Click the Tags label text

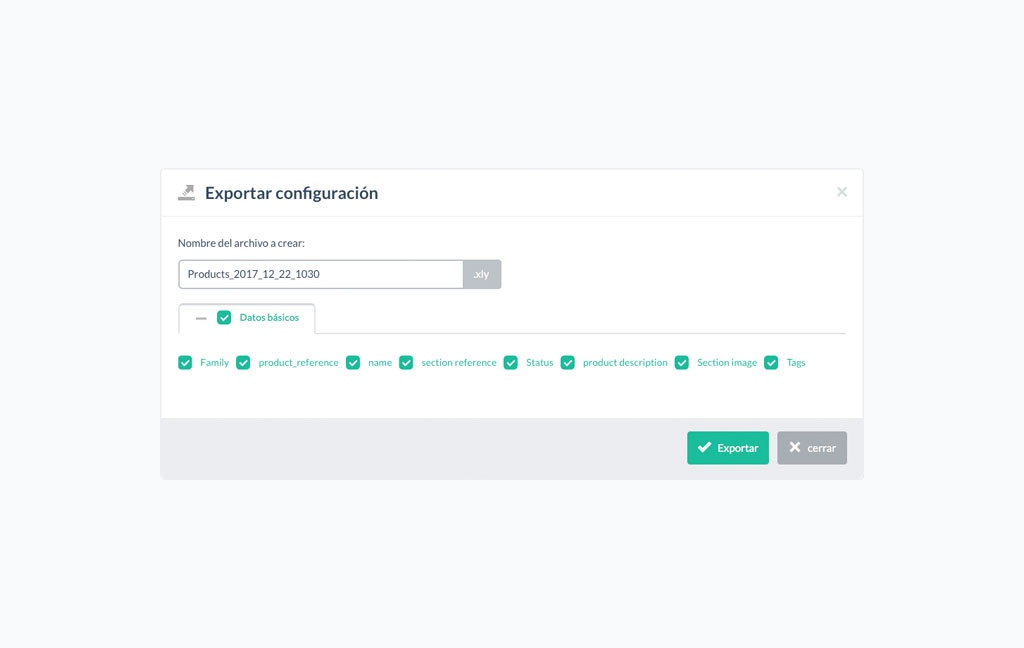pos(796,363)
